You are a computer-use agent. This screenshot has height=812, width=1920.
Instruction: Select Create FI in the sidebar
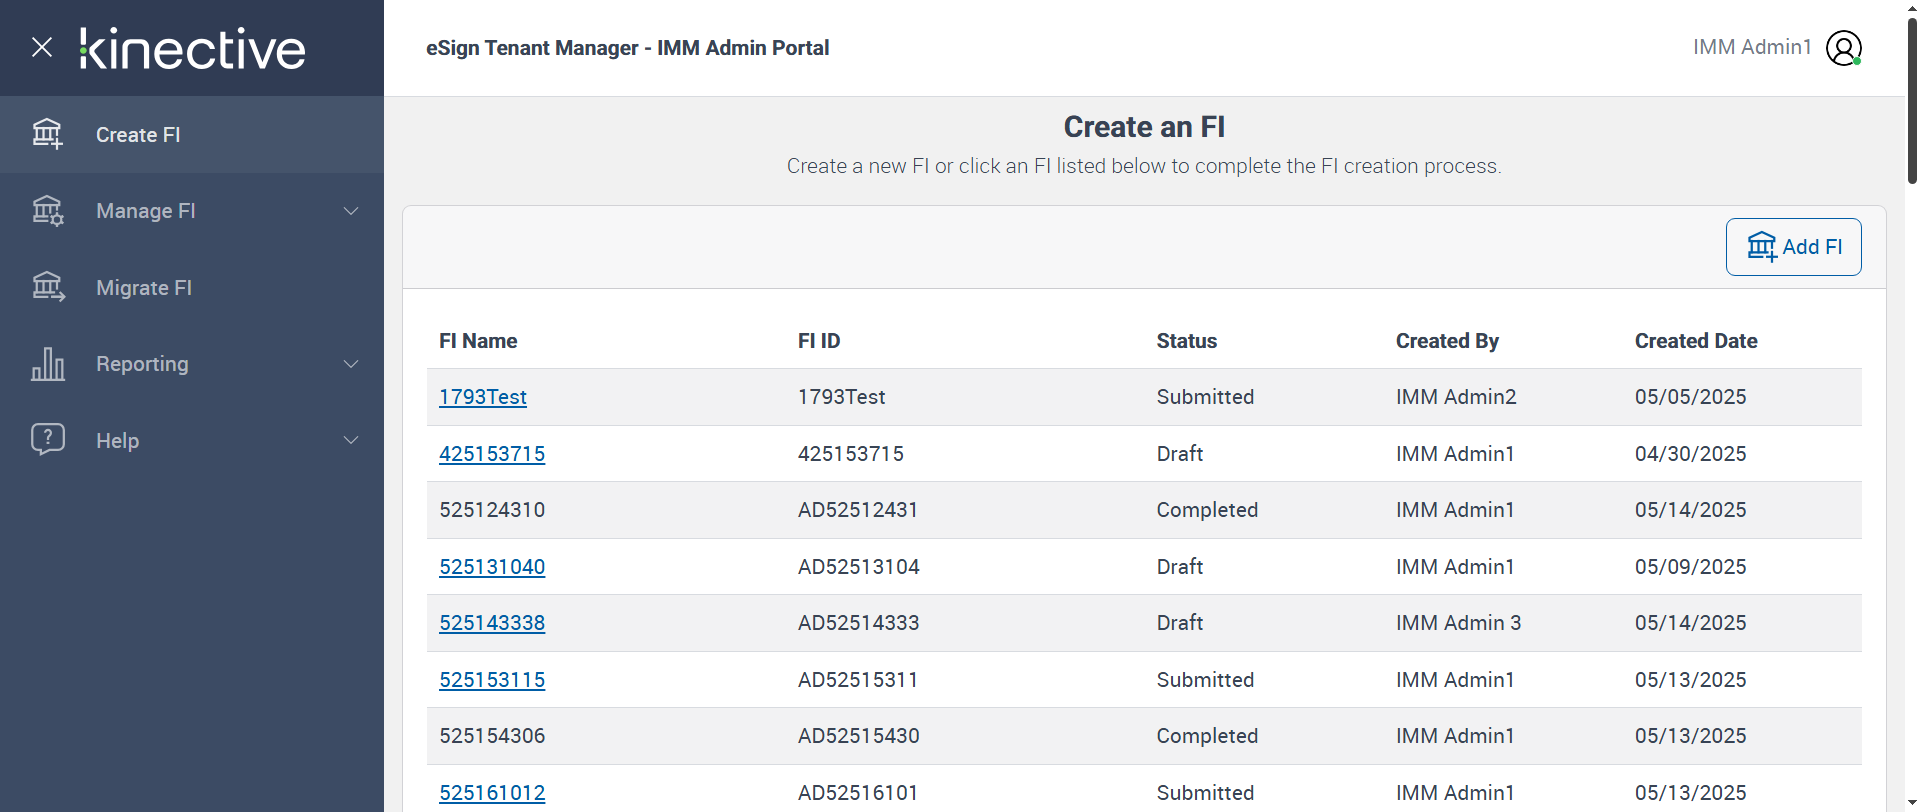pos(138,135)
